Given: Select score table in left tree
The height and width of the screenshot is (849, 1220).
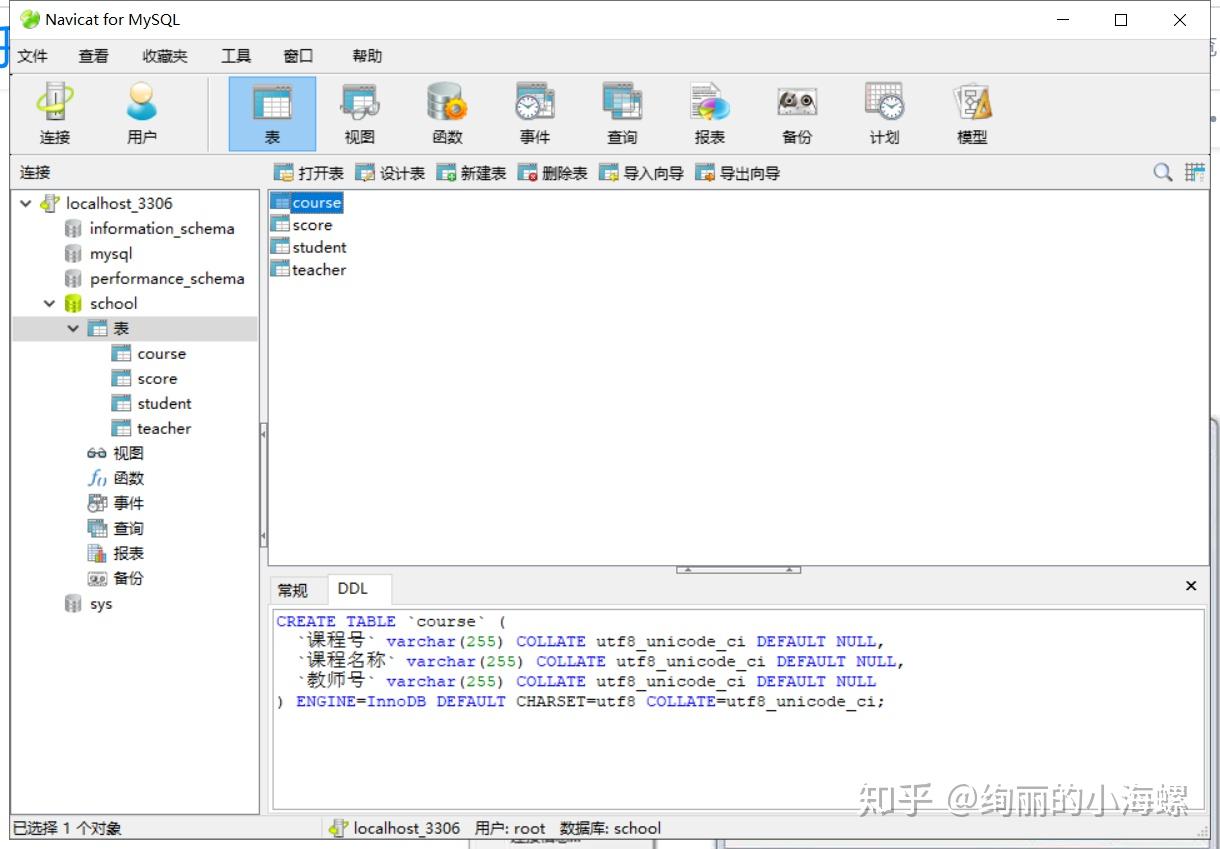Looking at the screenshot, I should (157, 378).
